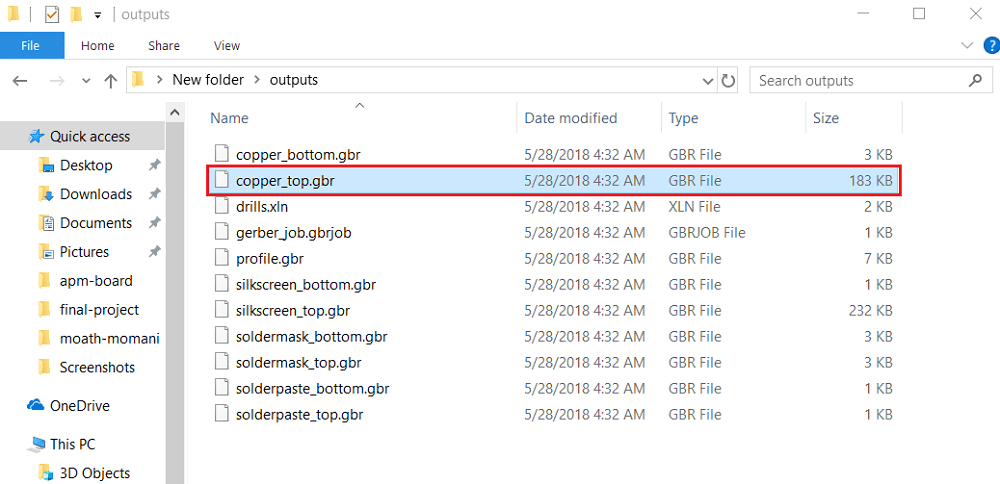Click the pin icon next to Pictures
The width and height of the screenshot is (1000, 484).
tap(154, 252)
